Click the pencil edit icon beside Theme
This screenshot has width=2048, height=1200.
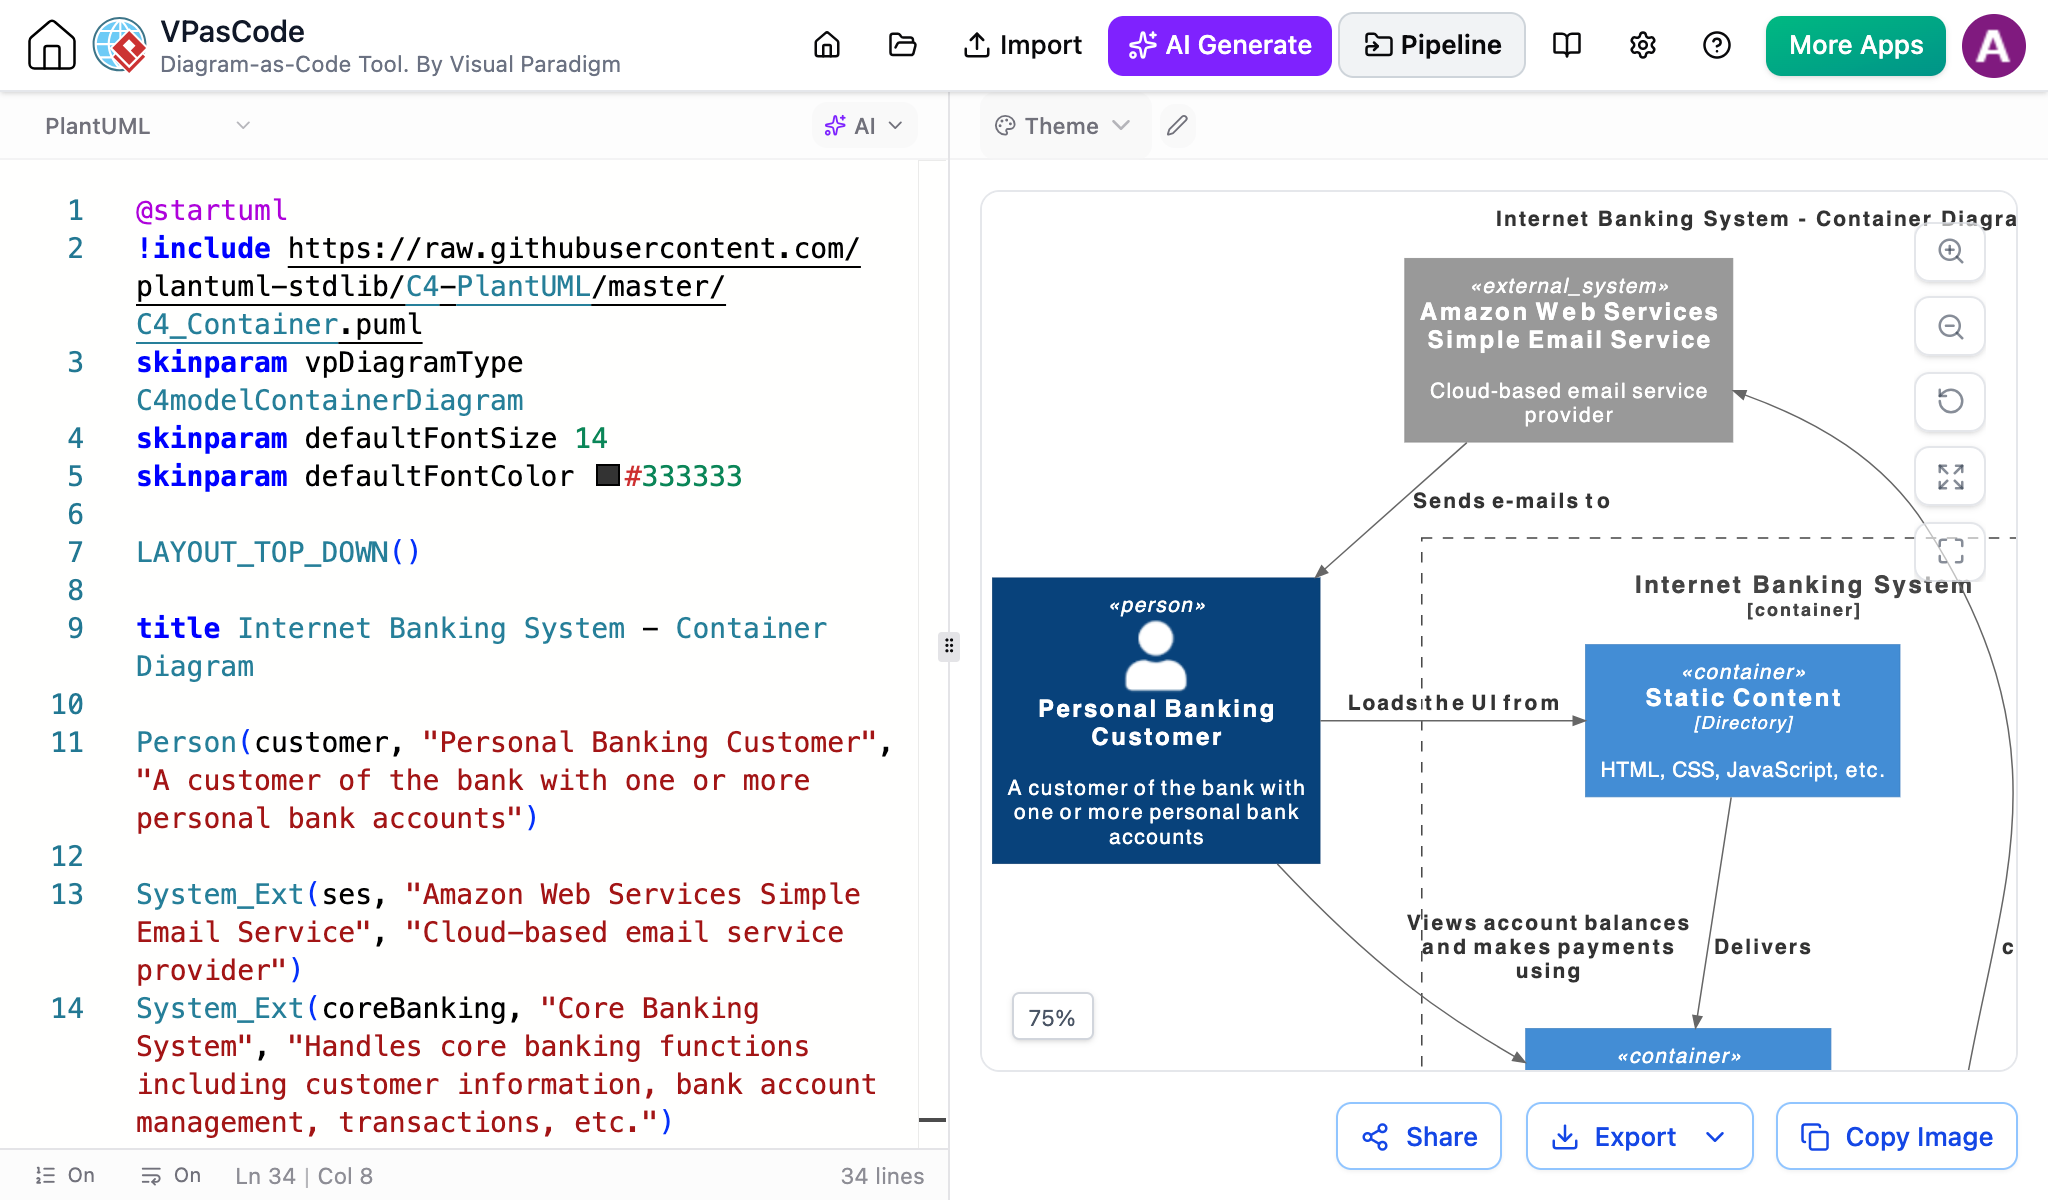pos(1178,125)
